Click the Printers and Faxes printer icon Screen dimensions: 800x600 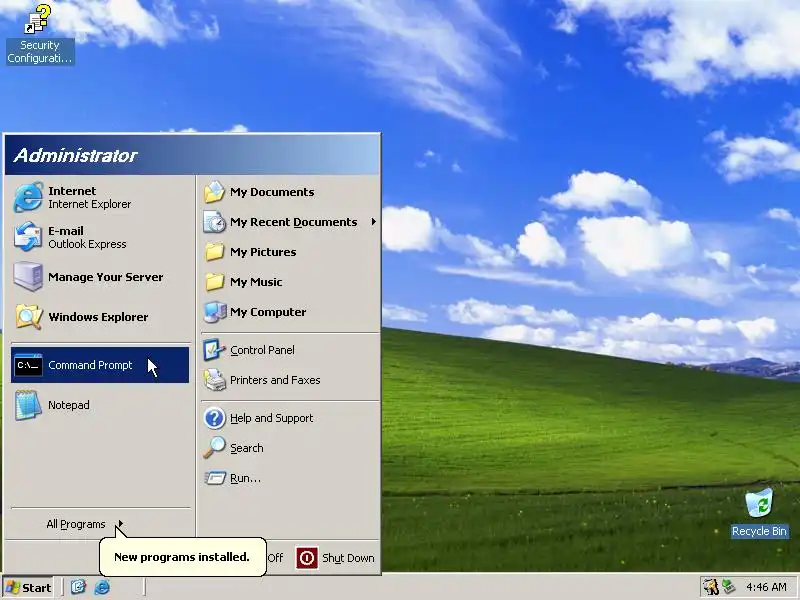(x=215, y=380)
